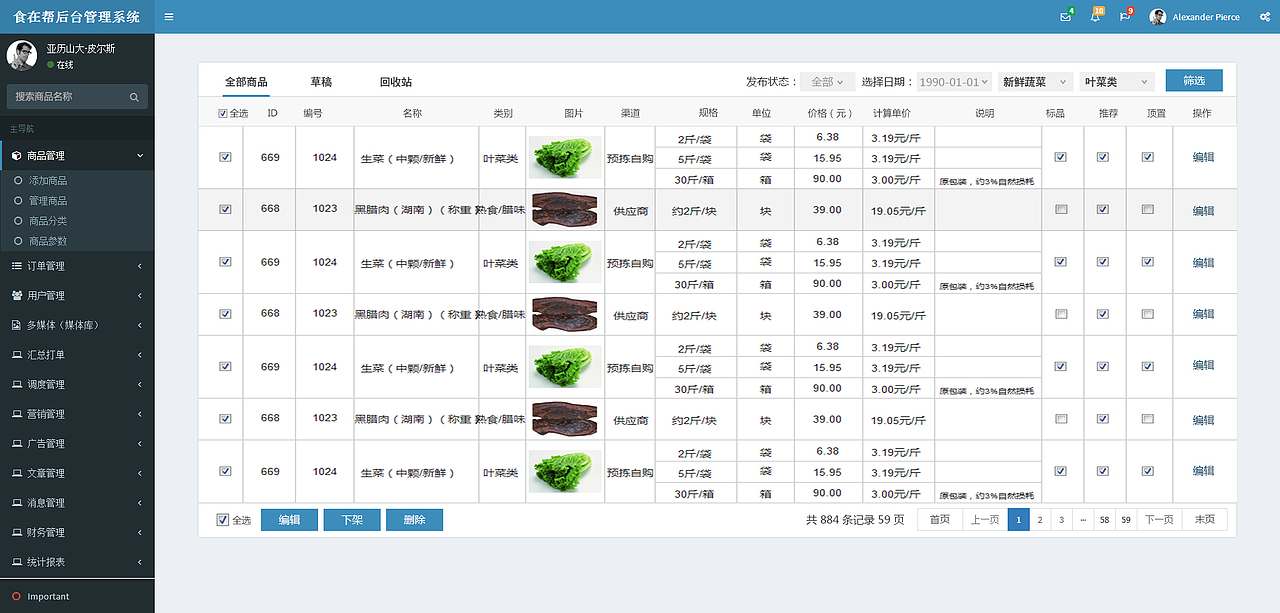Image resolution: width=1280 pixels, height=613 pixels.
Task: Click the magnifier icon in product search
Action: click(x=134, y=97)
